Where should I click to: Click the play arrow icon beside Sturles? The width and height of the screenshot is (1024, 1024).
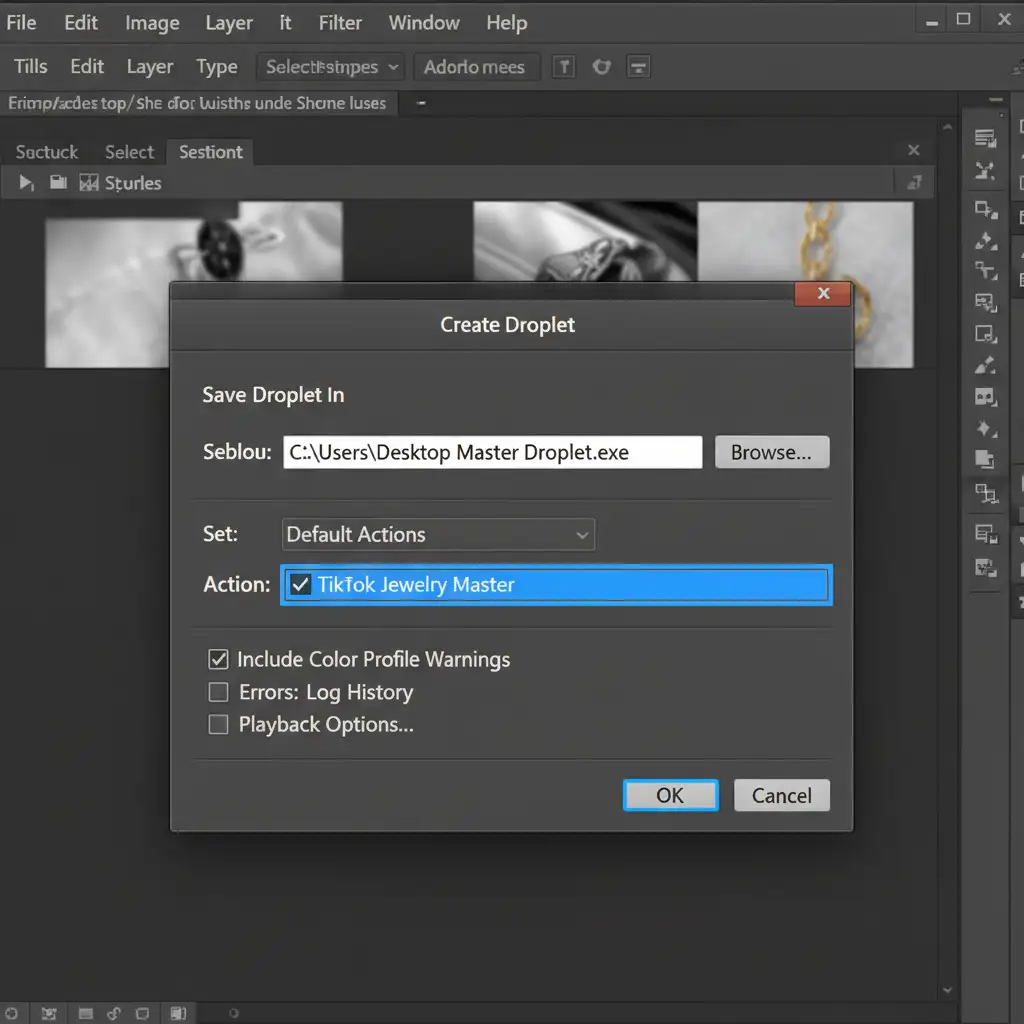(26, 183)
